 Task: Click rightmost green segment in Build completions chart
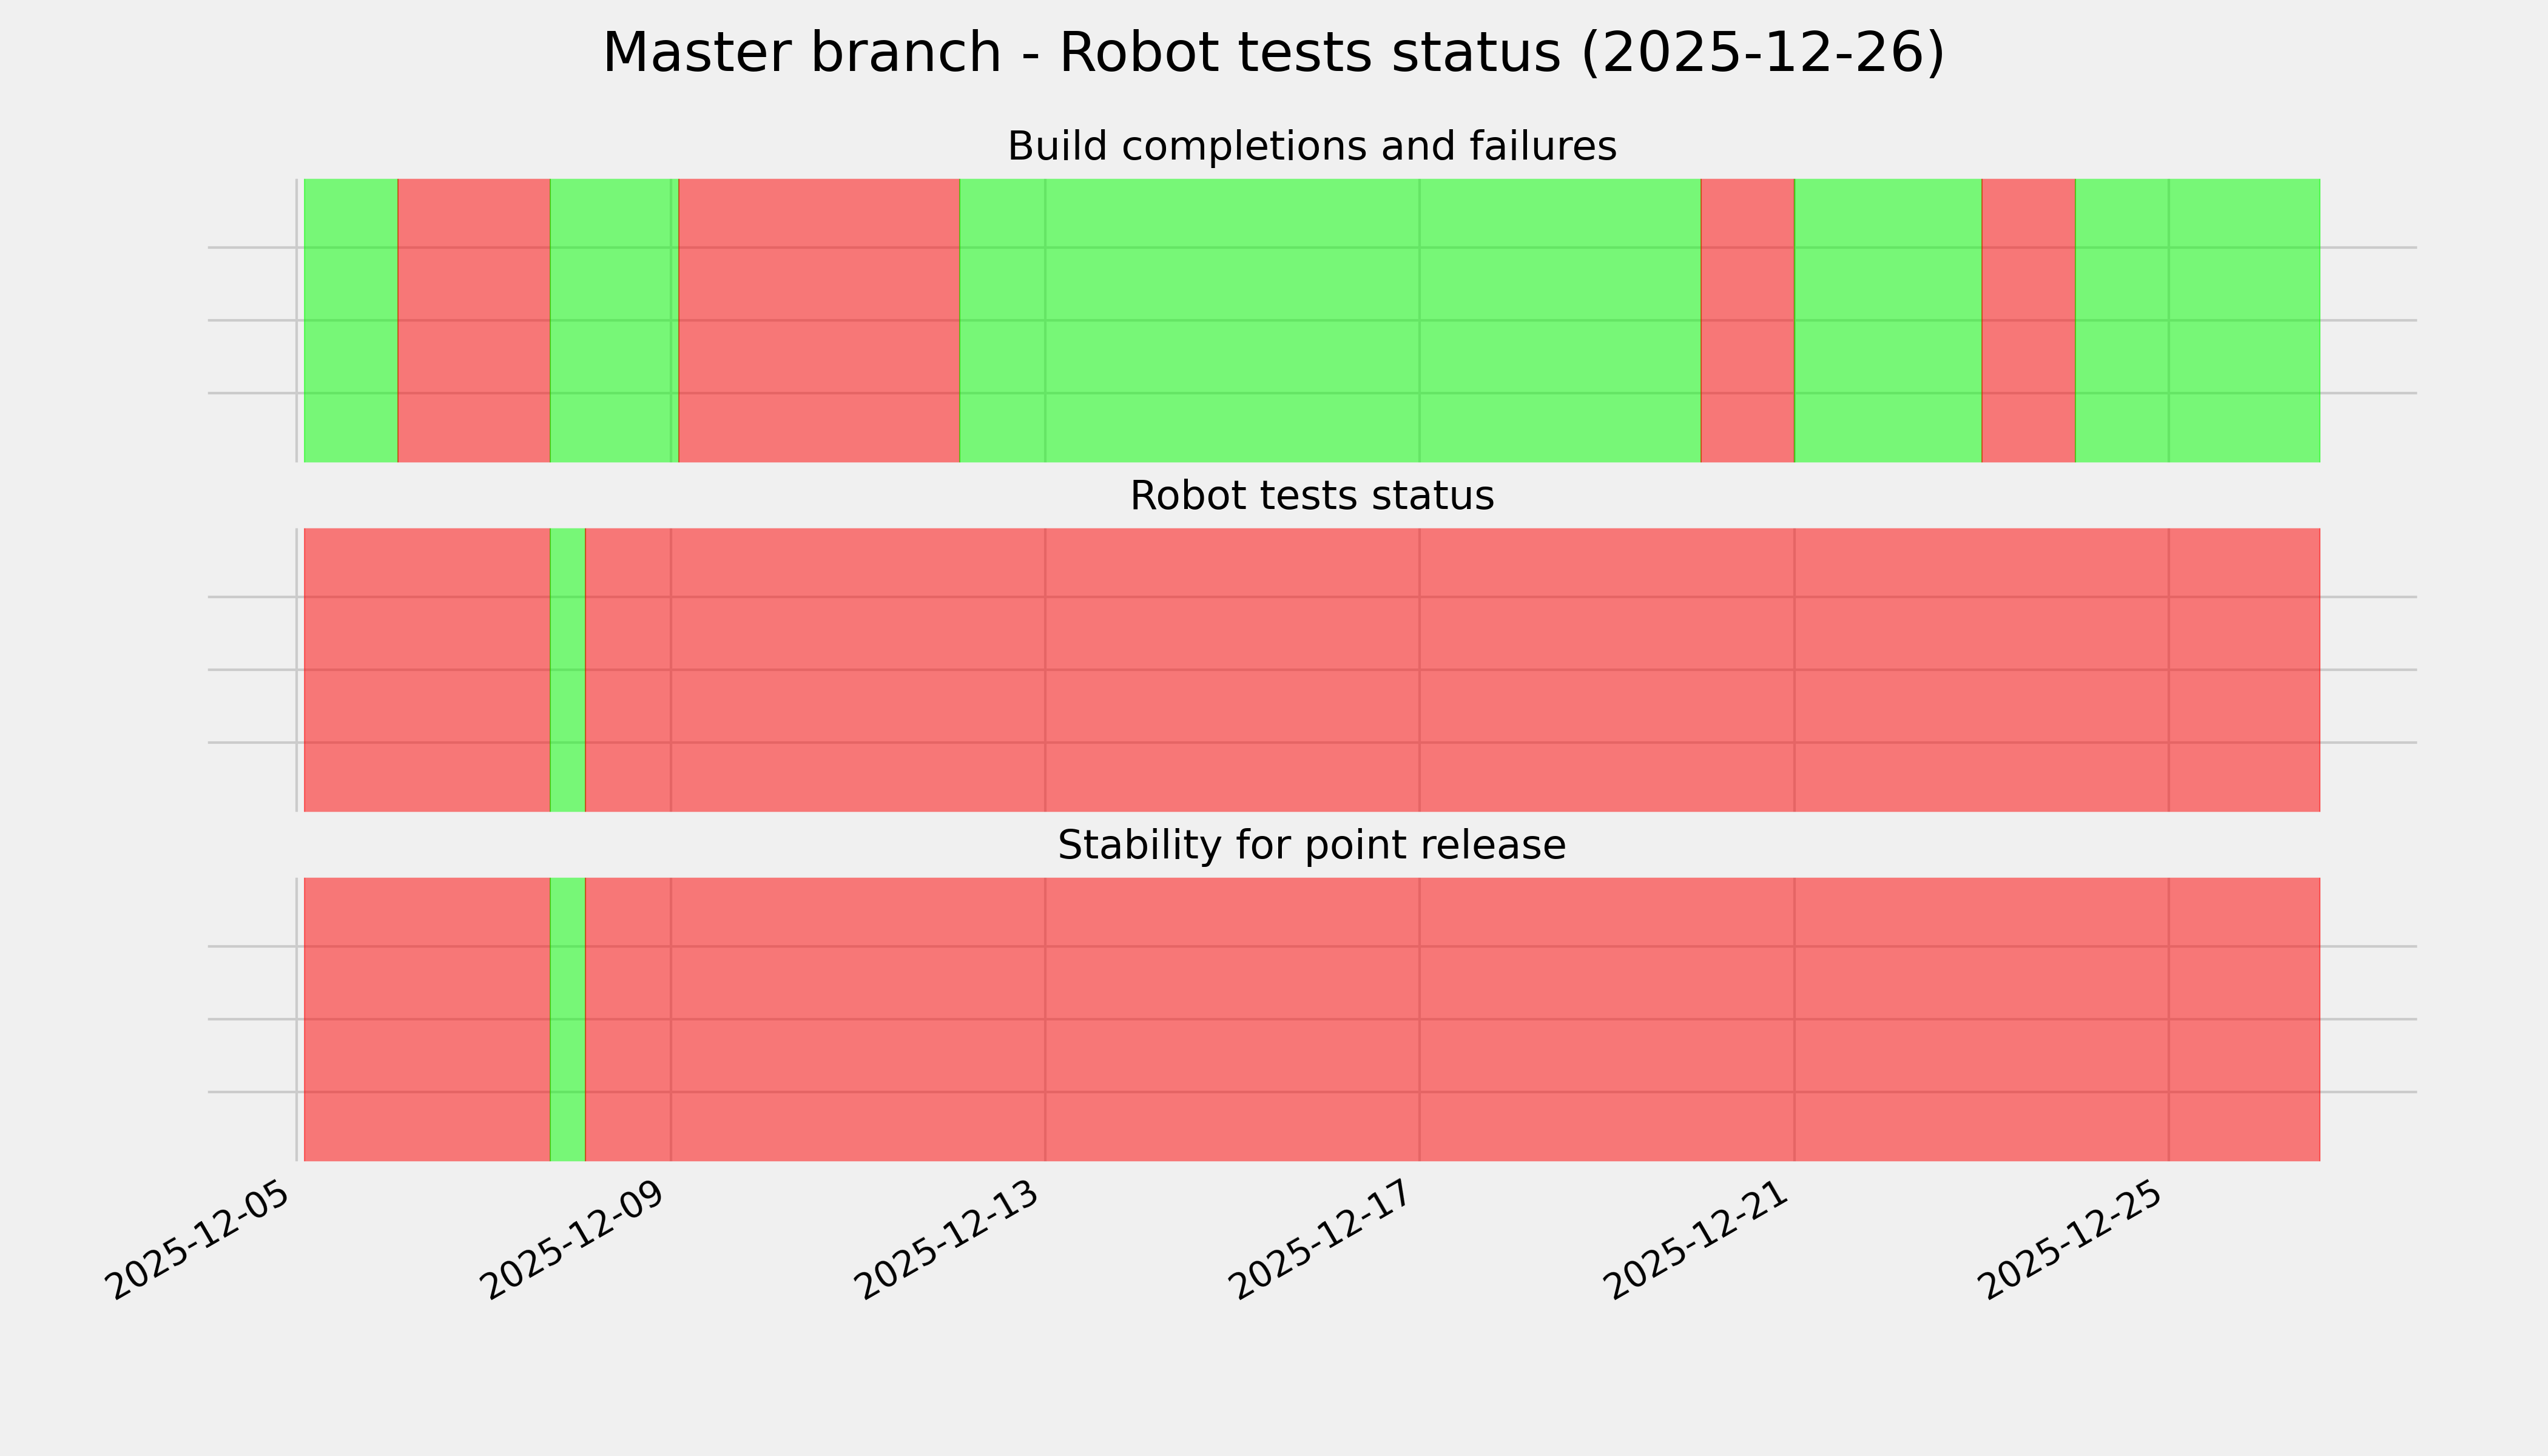click(2197, 320)
